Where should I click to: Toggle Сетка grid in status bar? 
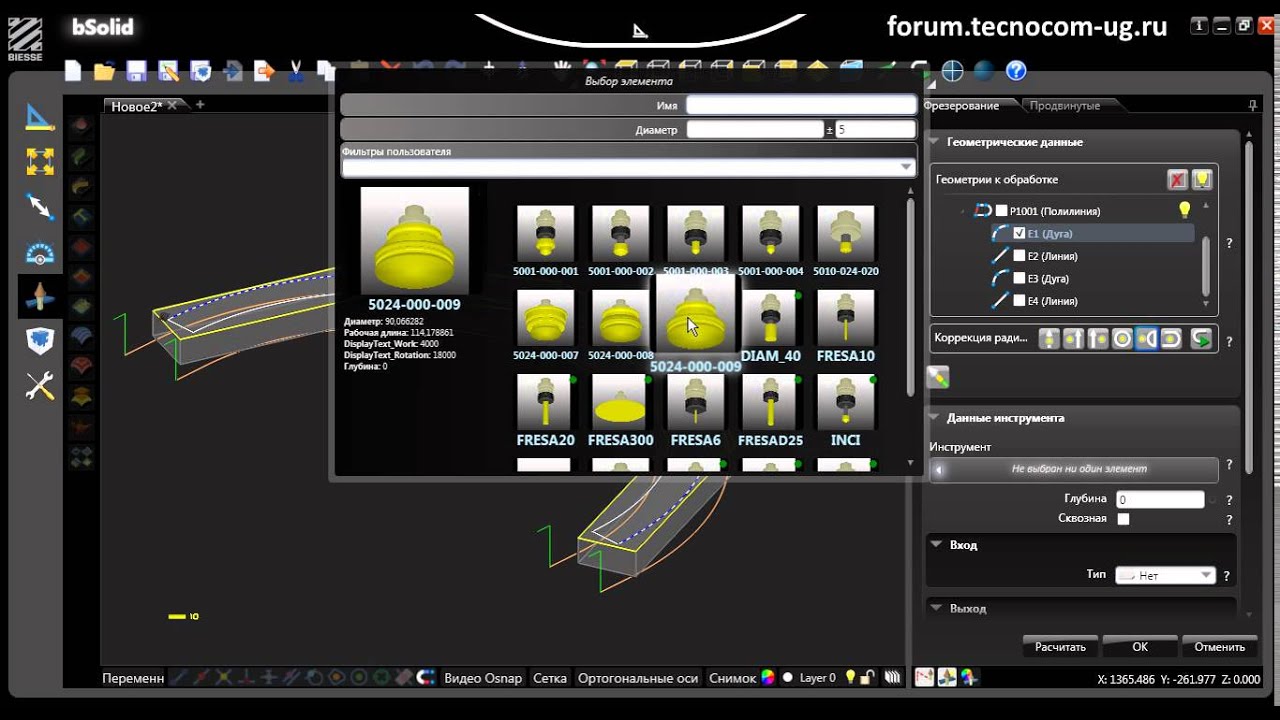click(x=550, y=678)
